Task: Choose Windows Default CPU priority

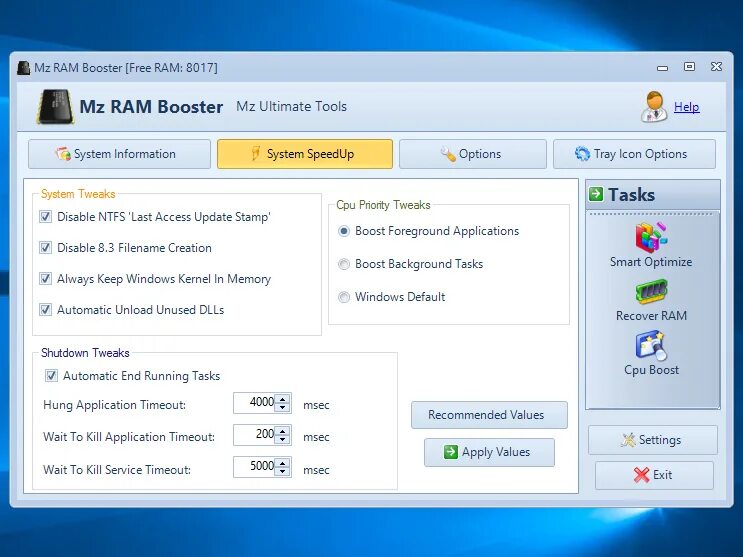Action: pos(344,297)
